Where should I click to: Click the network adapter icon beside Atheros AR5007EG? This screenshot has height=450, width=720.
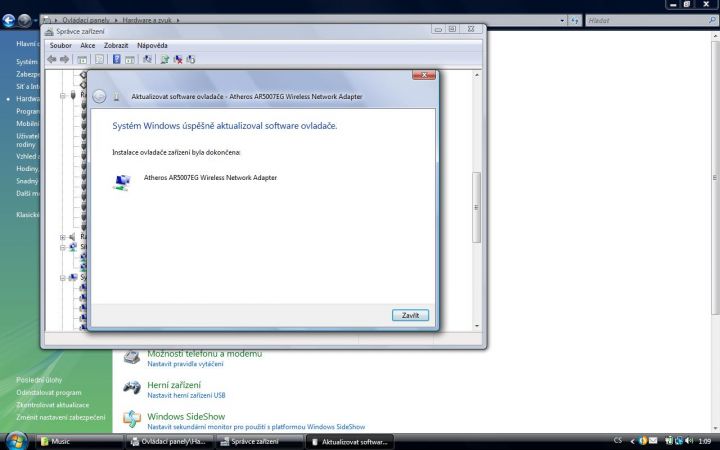click(x=122, y=182)
